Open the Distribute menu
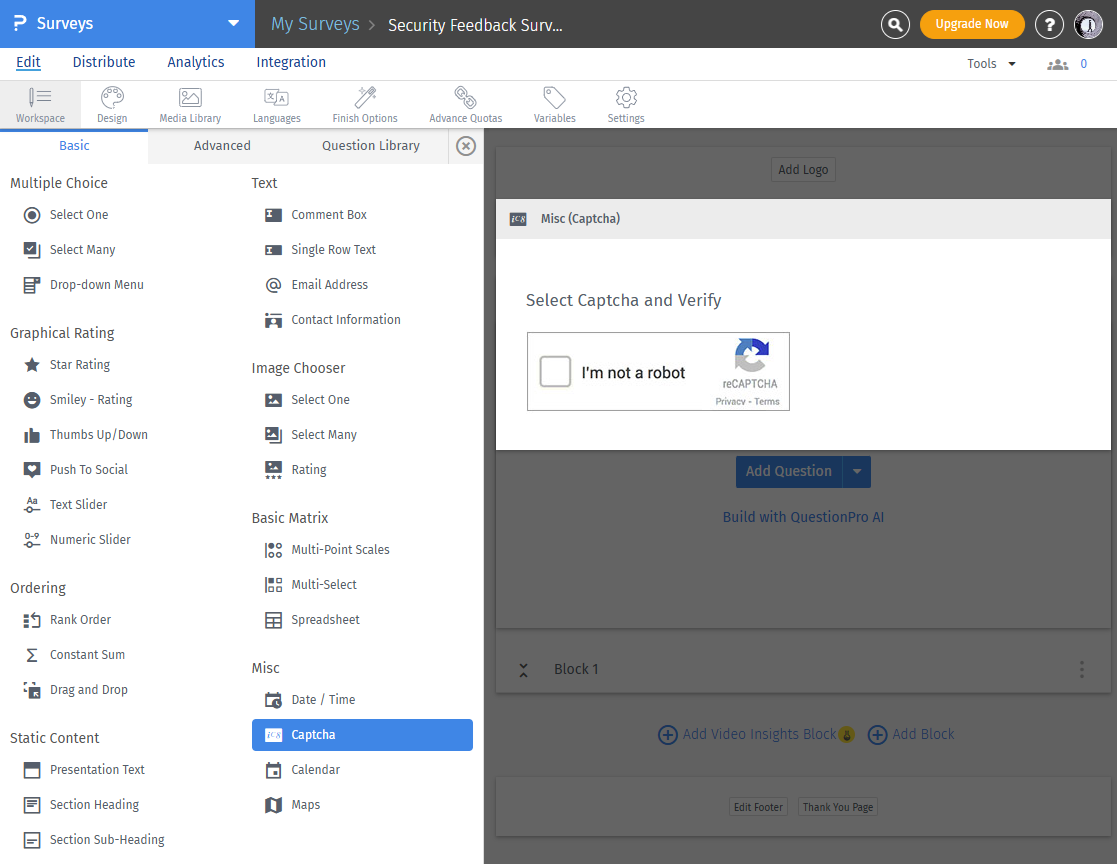This screenshot has height=864, width=1117. tap(104, 63)
